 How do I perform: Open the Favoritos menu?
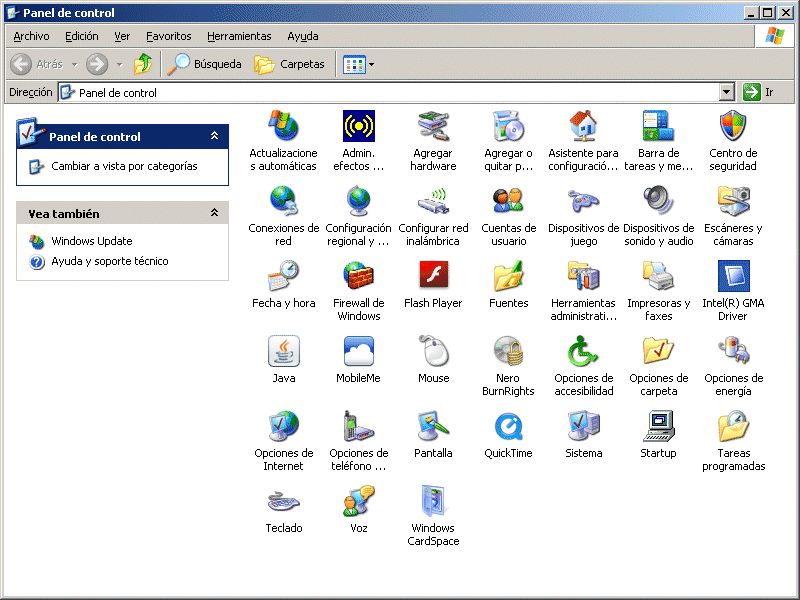click(x=168, y=36)
